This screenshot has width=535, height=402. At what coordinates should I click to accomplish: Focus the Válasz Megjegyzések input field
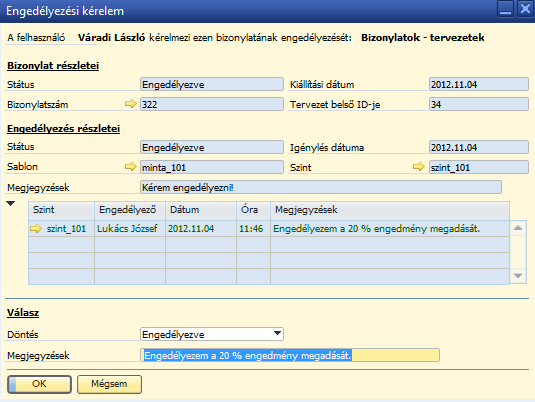pos(290,355)
